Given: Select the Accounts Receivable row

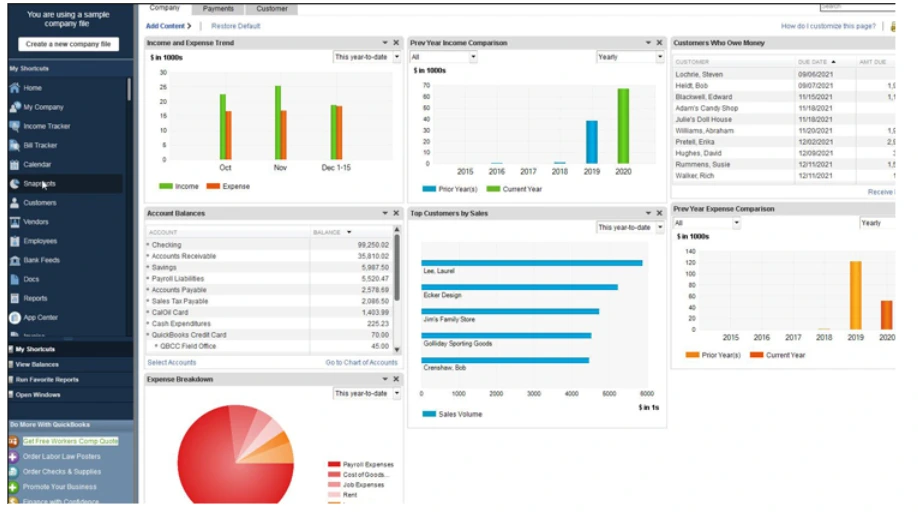Looking at the screenshot, I should tap(269, 256).
